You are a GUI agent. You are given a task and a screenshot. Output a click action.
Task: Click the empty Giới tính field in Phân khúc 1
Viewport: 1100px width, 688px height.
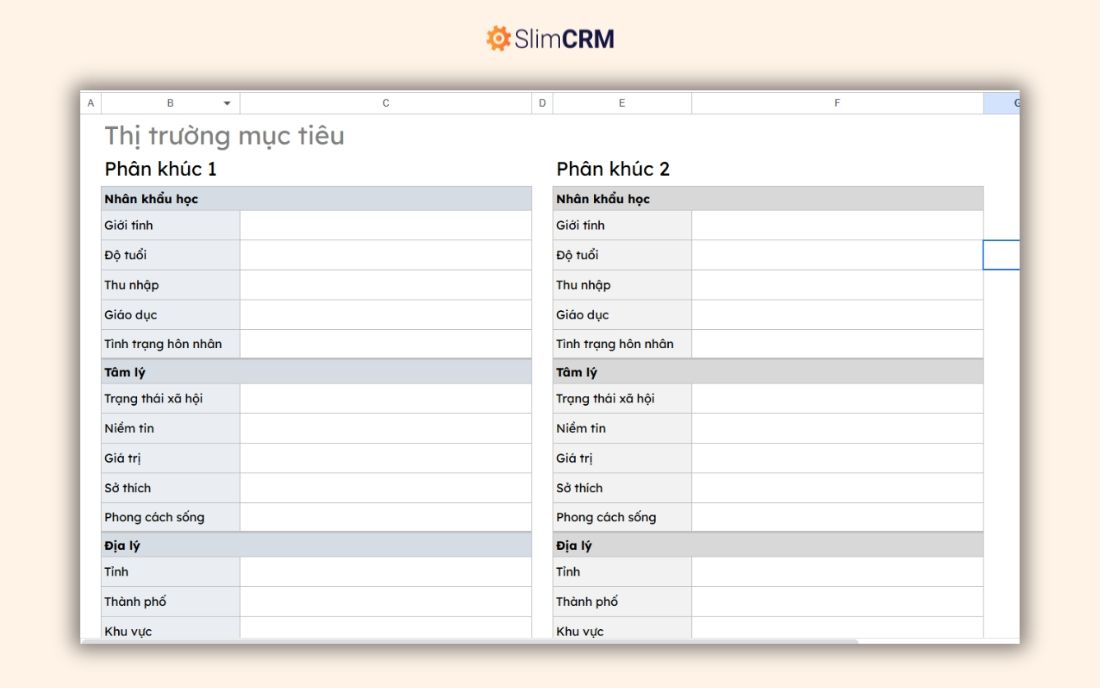386,225
